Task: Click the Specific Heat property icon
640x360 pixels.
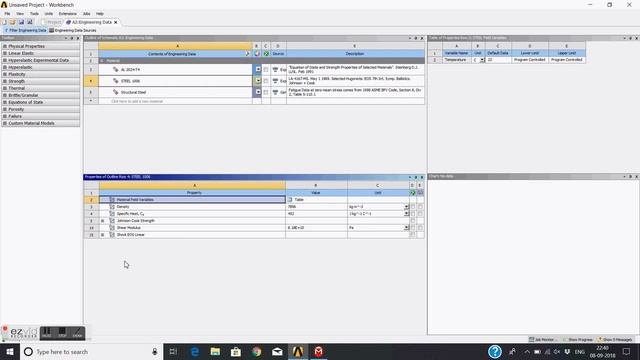Action: pos(112,214)
